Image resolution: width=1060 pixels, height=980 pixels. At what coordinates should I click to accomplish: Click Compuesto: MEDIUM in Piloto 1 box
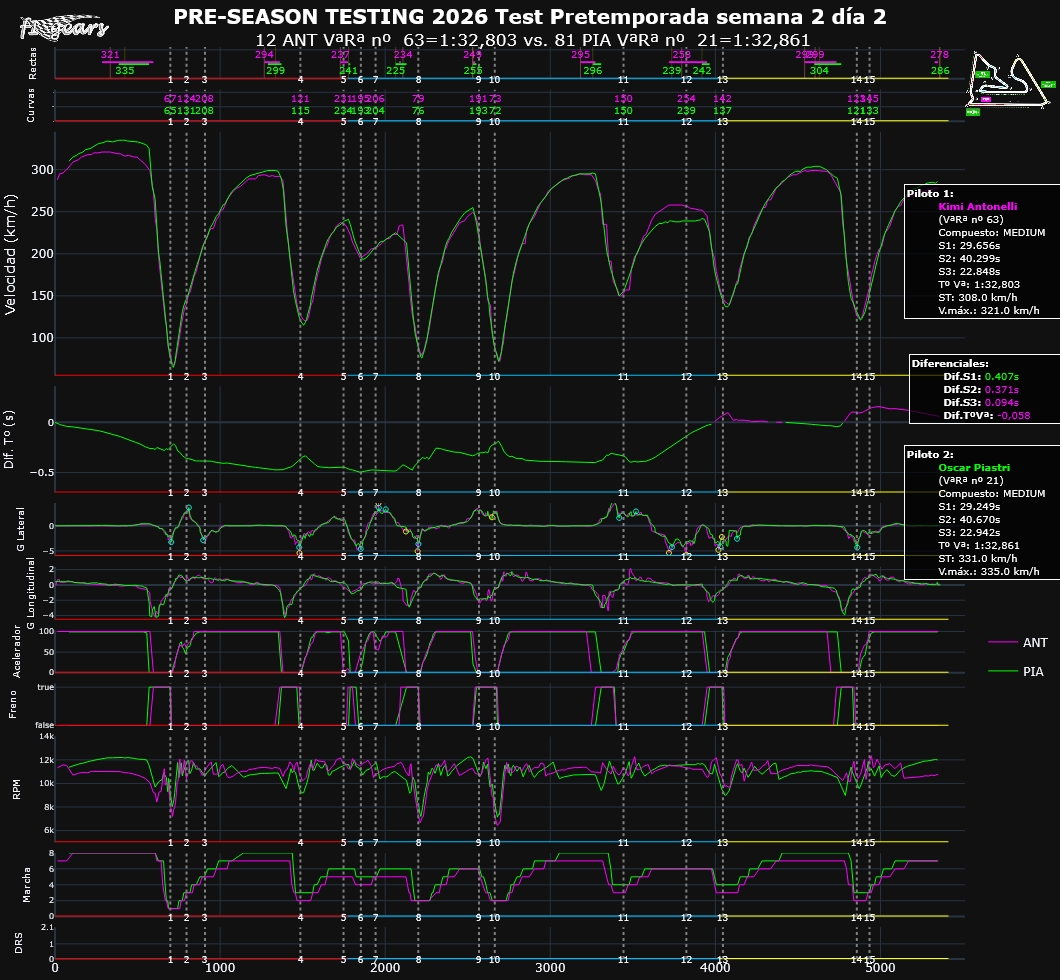pos(992,232)
